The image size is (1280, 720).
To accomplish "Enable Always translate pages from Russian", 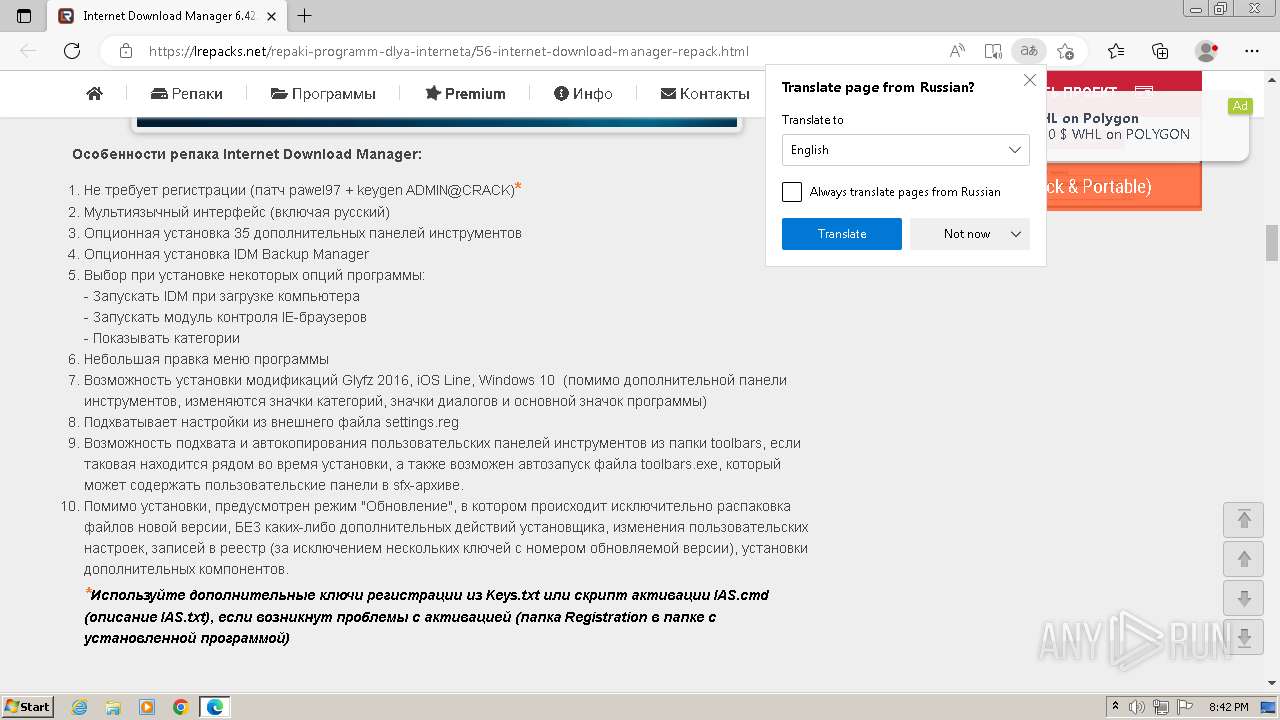I will pyautogui.click(x=792, y=192).
